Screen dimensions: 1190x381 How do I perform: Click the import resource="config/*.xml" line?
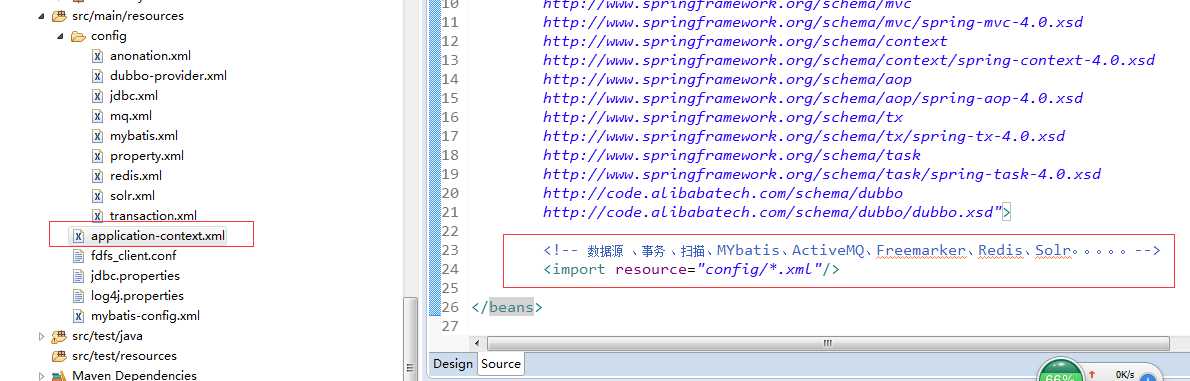[x=691, y=269]
